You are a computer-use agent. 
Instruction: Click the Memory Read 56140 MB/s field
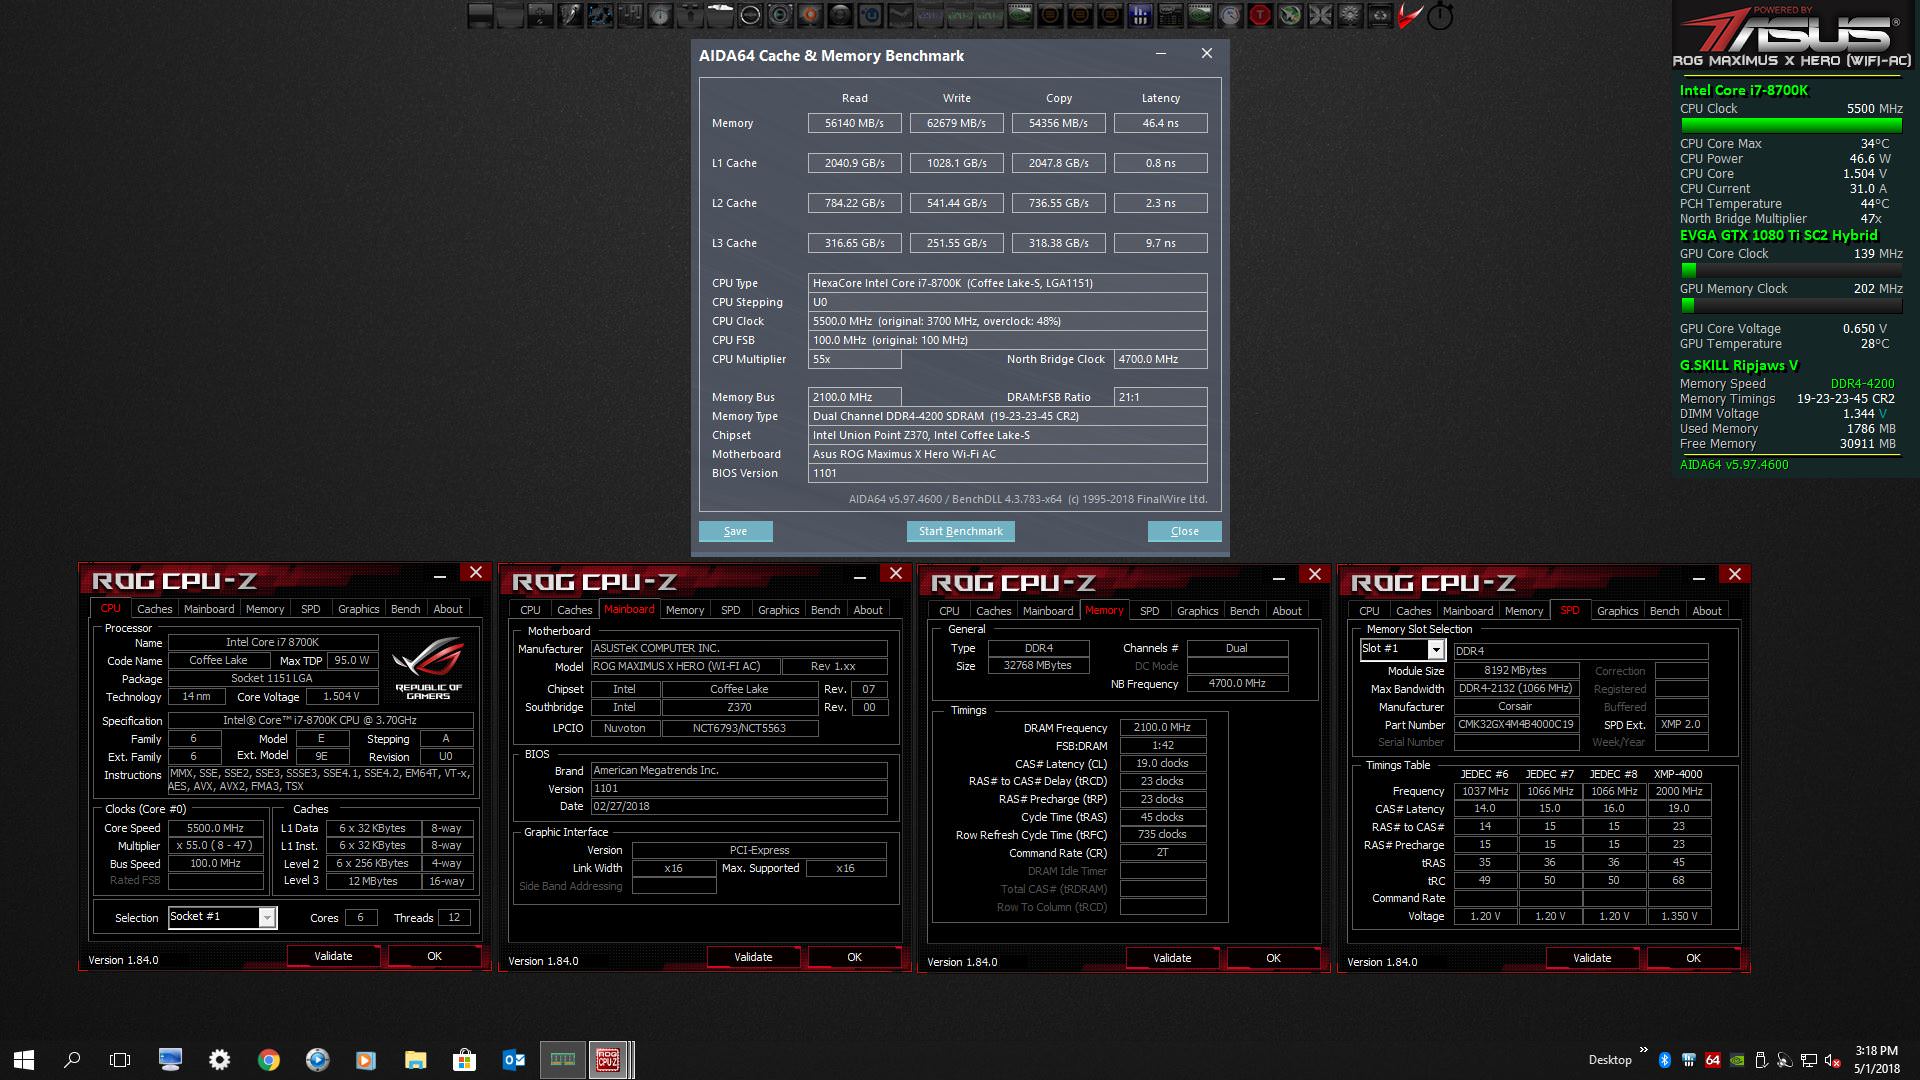coord(854,123)
